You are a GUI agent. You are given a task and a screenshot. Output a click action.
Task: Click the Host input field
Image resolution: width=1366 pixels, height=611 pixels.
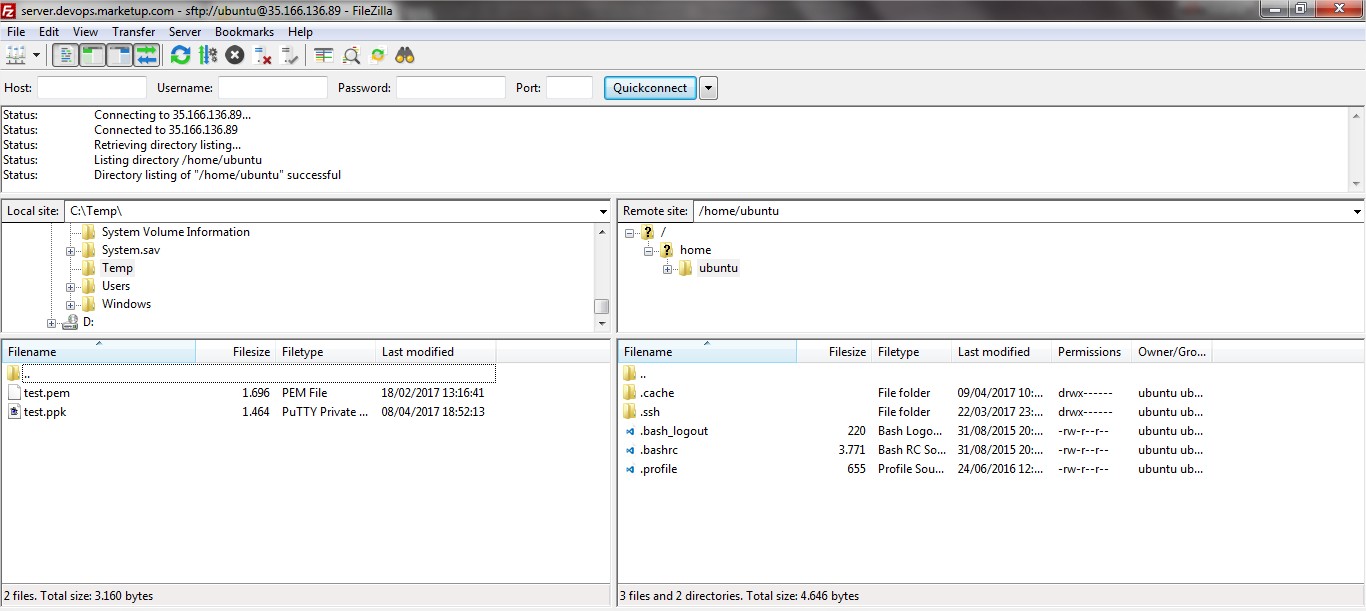[x=92, y=88]
